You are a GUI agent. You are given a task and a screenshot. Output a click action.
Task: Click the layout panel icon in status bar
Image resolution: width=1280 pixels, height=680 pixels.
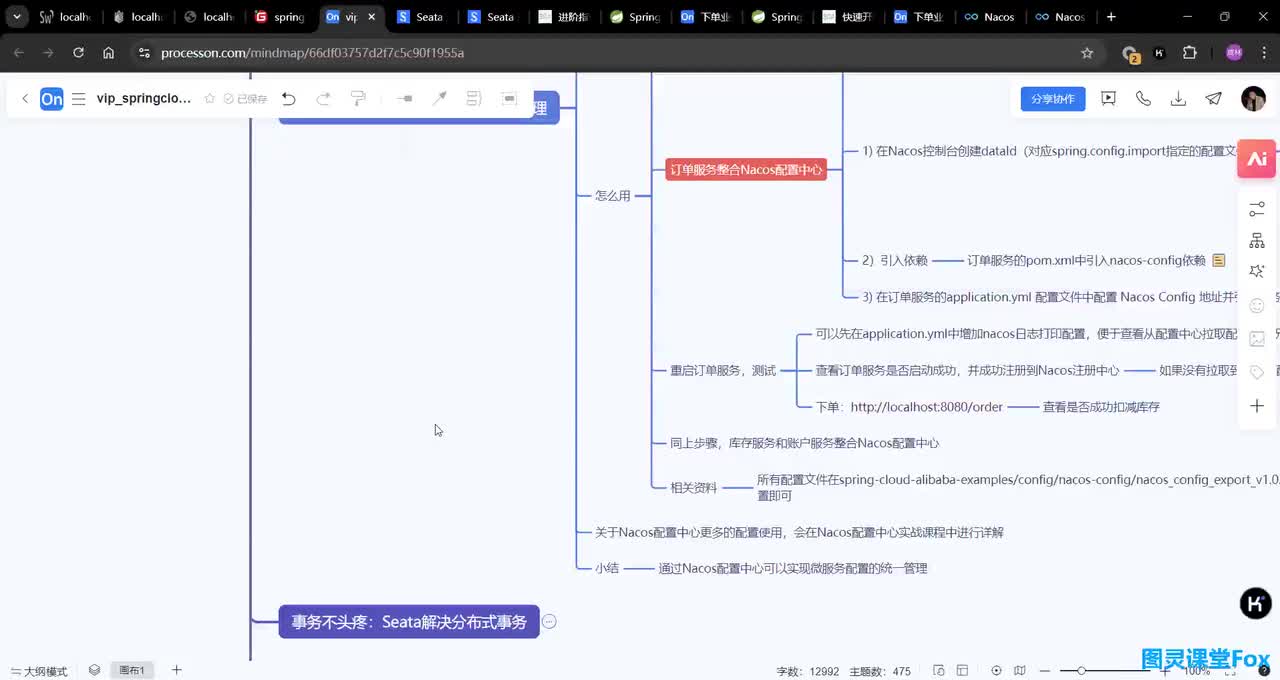pos(962,670)
